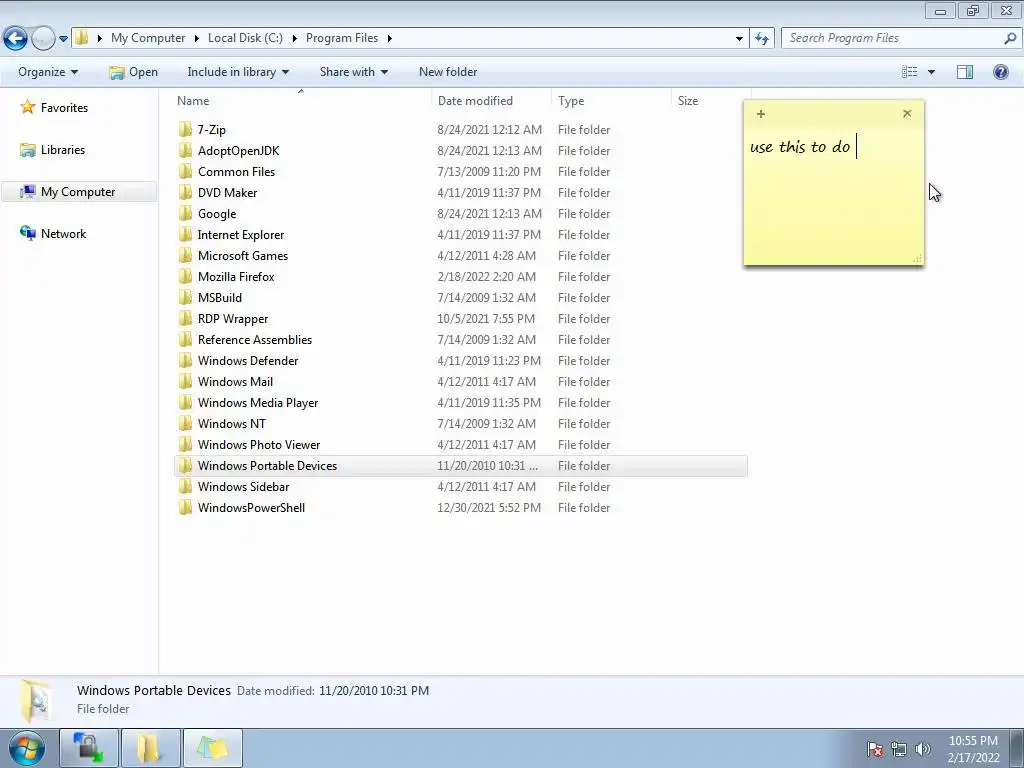Expand arrow after Local Disk (C:) breadcrumb

pos(295,39)
